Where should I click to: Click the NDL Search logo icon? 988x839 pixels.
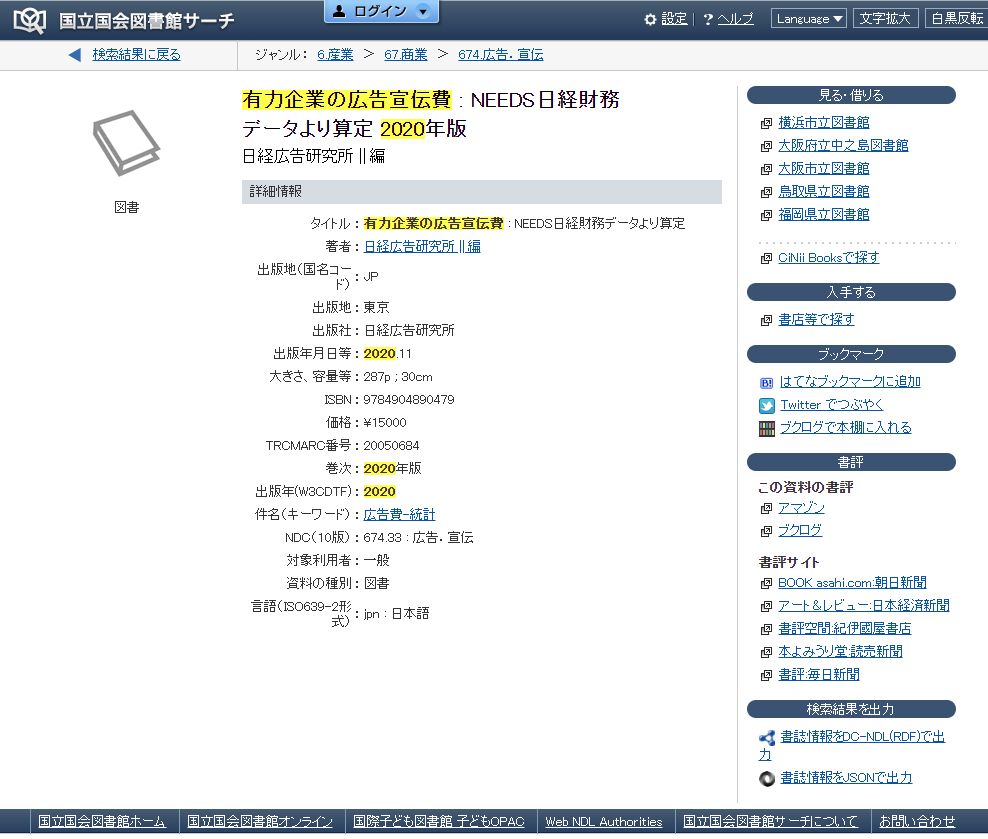pyautogui.click(x=30, y=20)
